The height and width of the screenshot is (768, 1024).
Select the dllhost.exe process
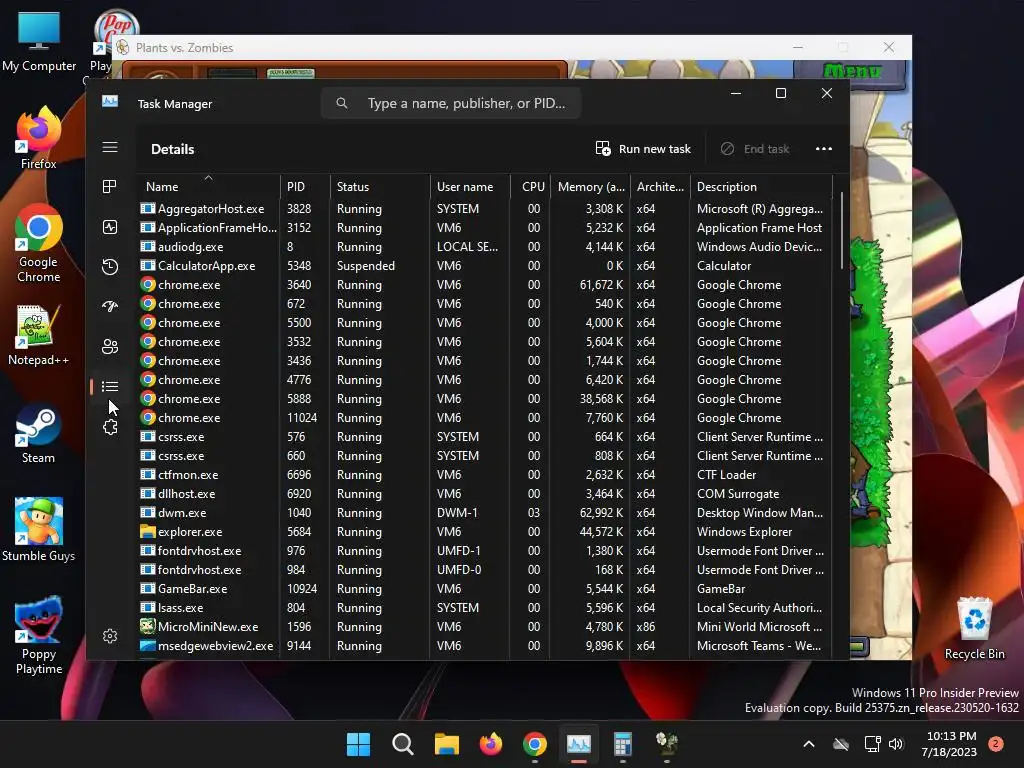[485, 494]
